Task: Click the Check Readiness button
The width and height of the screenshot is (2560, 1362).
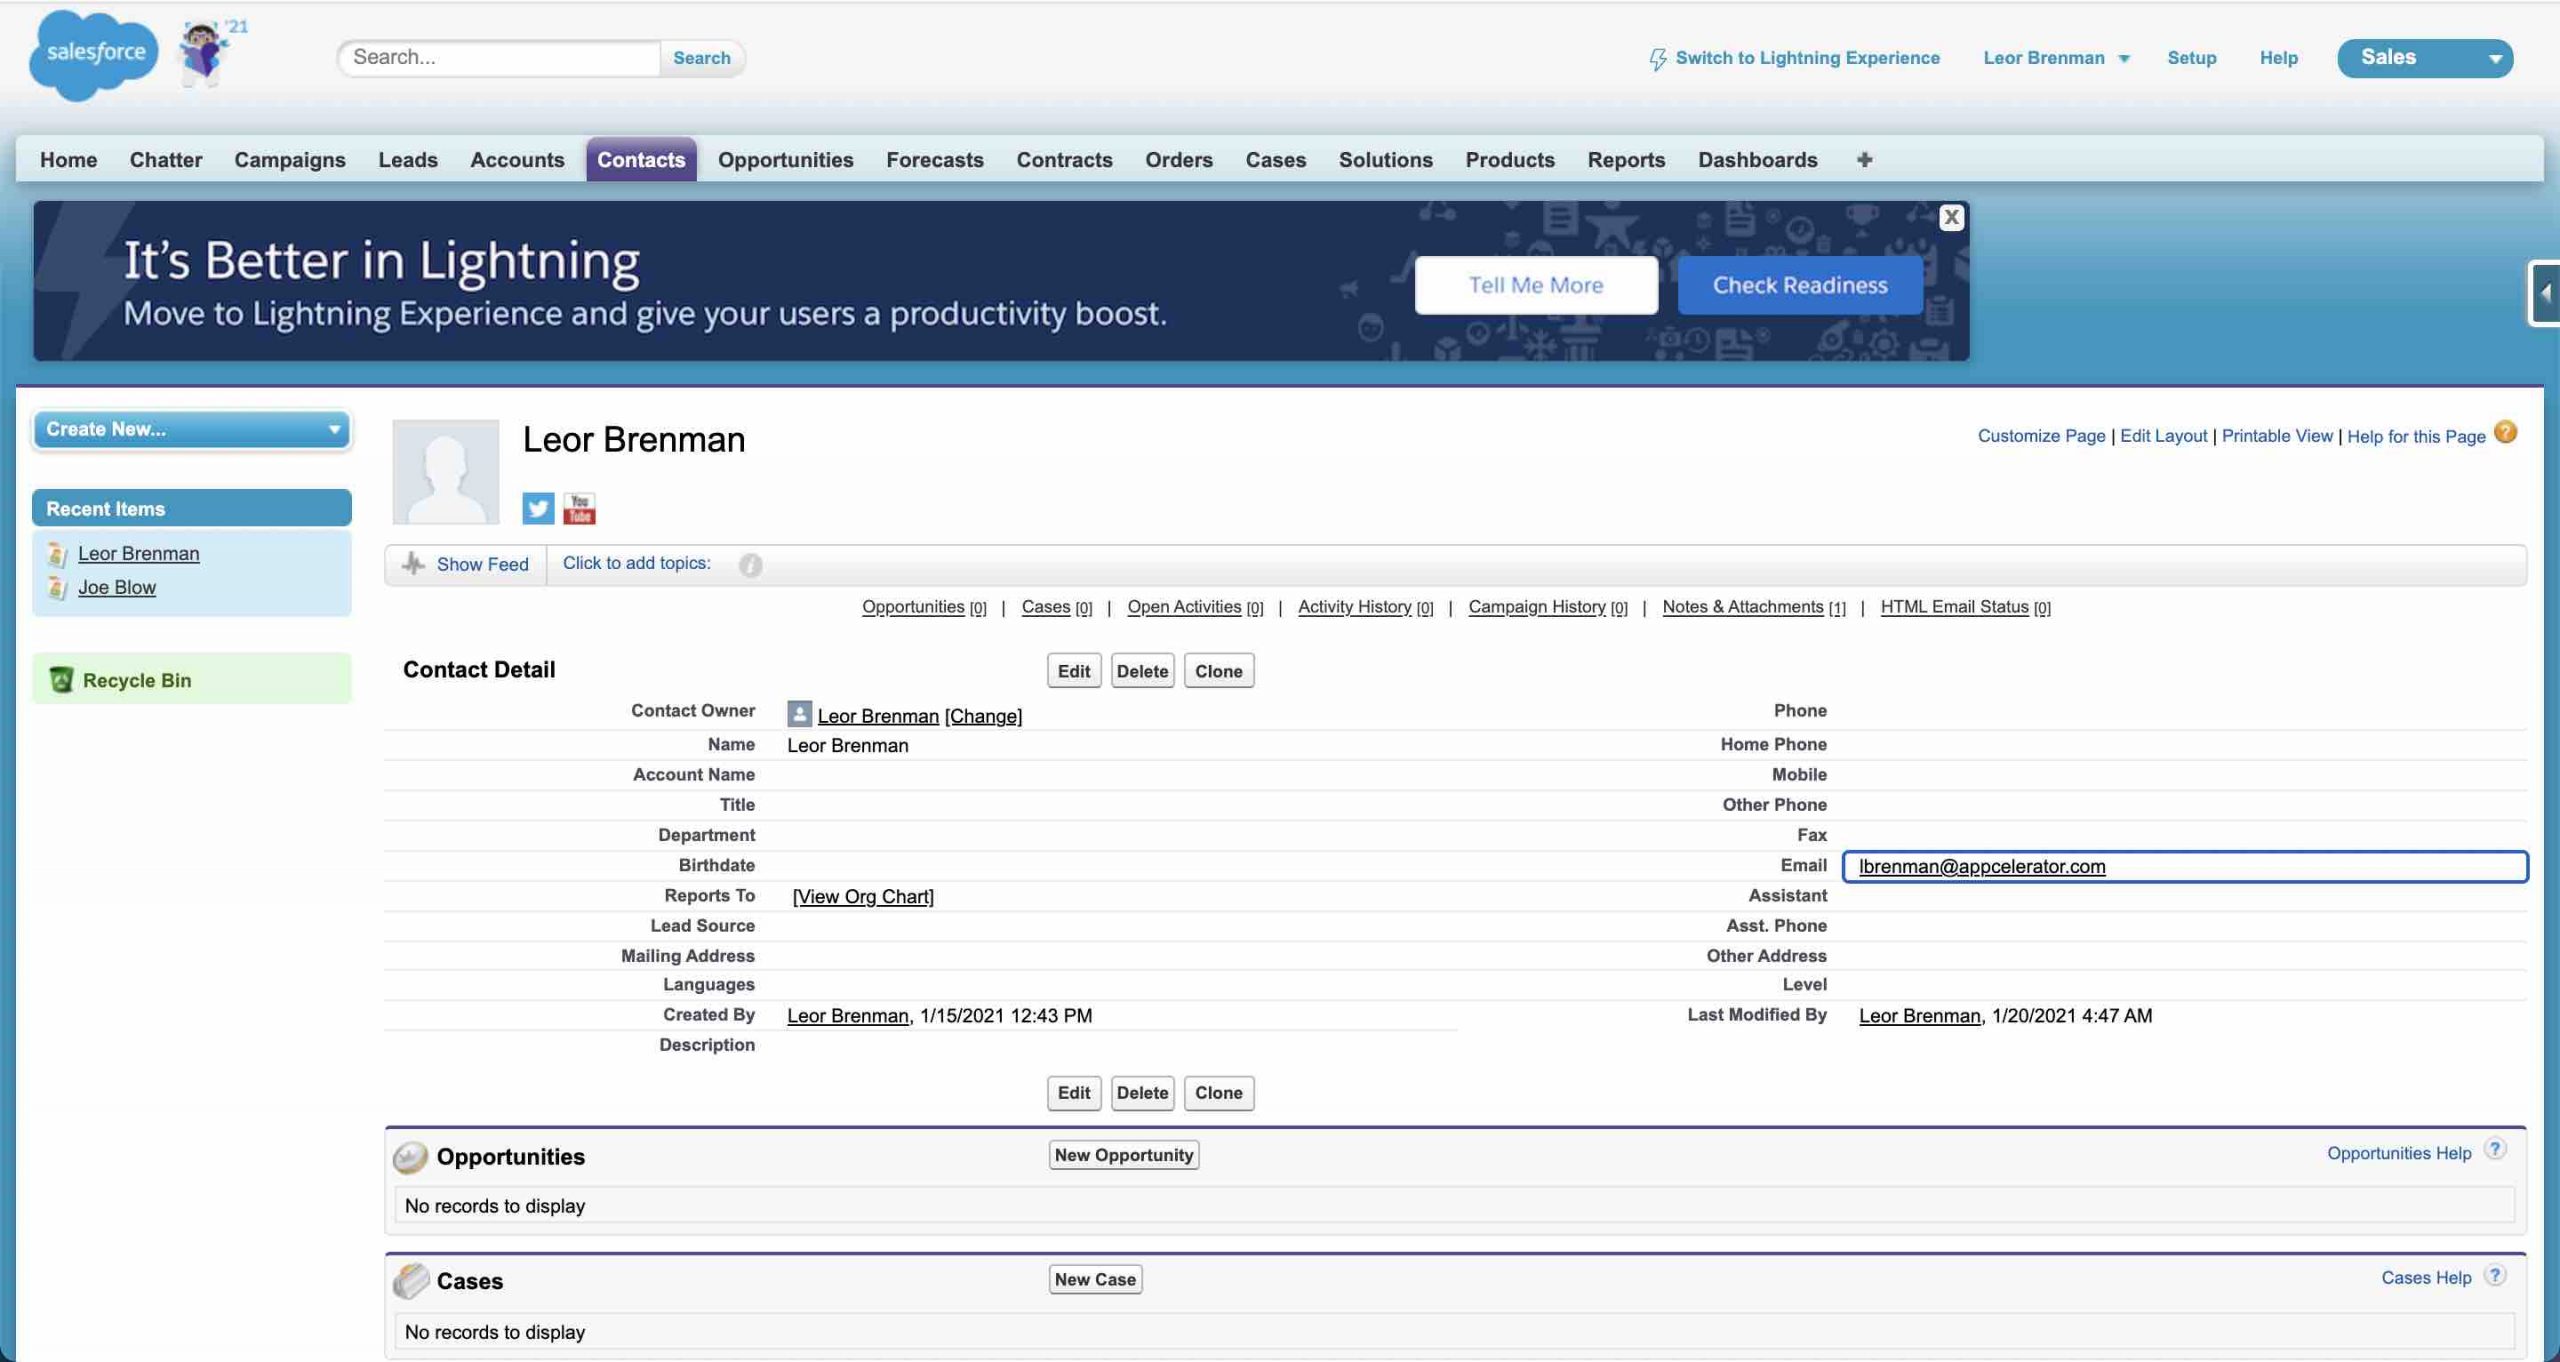Action: click(x=1800, y=285)
